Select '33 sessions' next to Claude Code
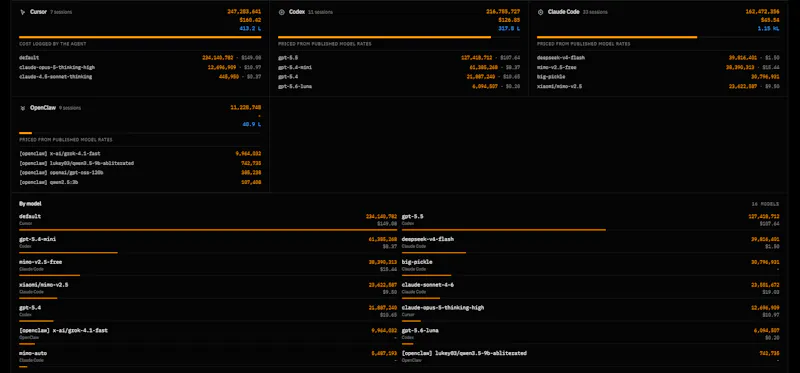The width and height of the screenshot is (800, 373). tap(595, 12)
